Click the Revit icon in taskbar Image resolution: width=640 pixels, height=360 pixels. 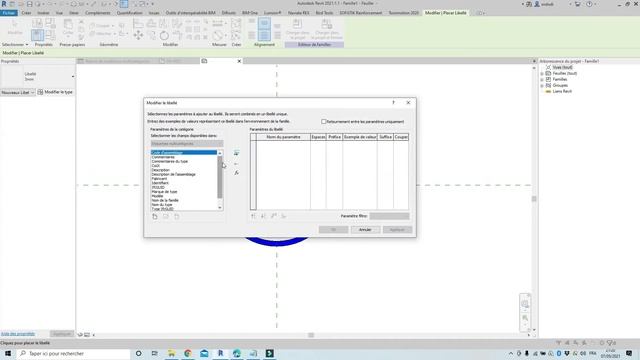coord(220,353)
